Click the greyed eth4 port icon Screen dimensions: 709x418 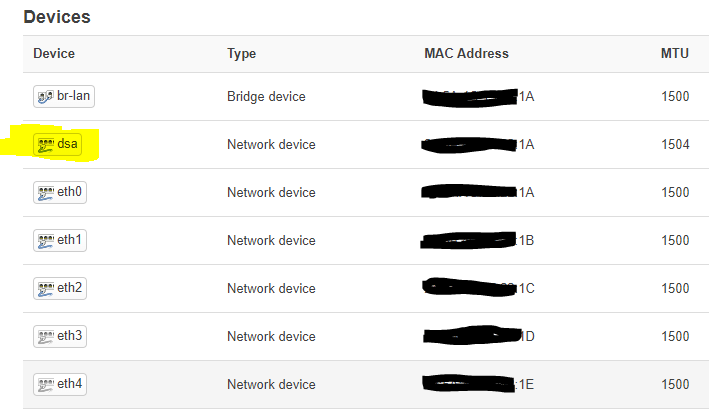[45, 385]
